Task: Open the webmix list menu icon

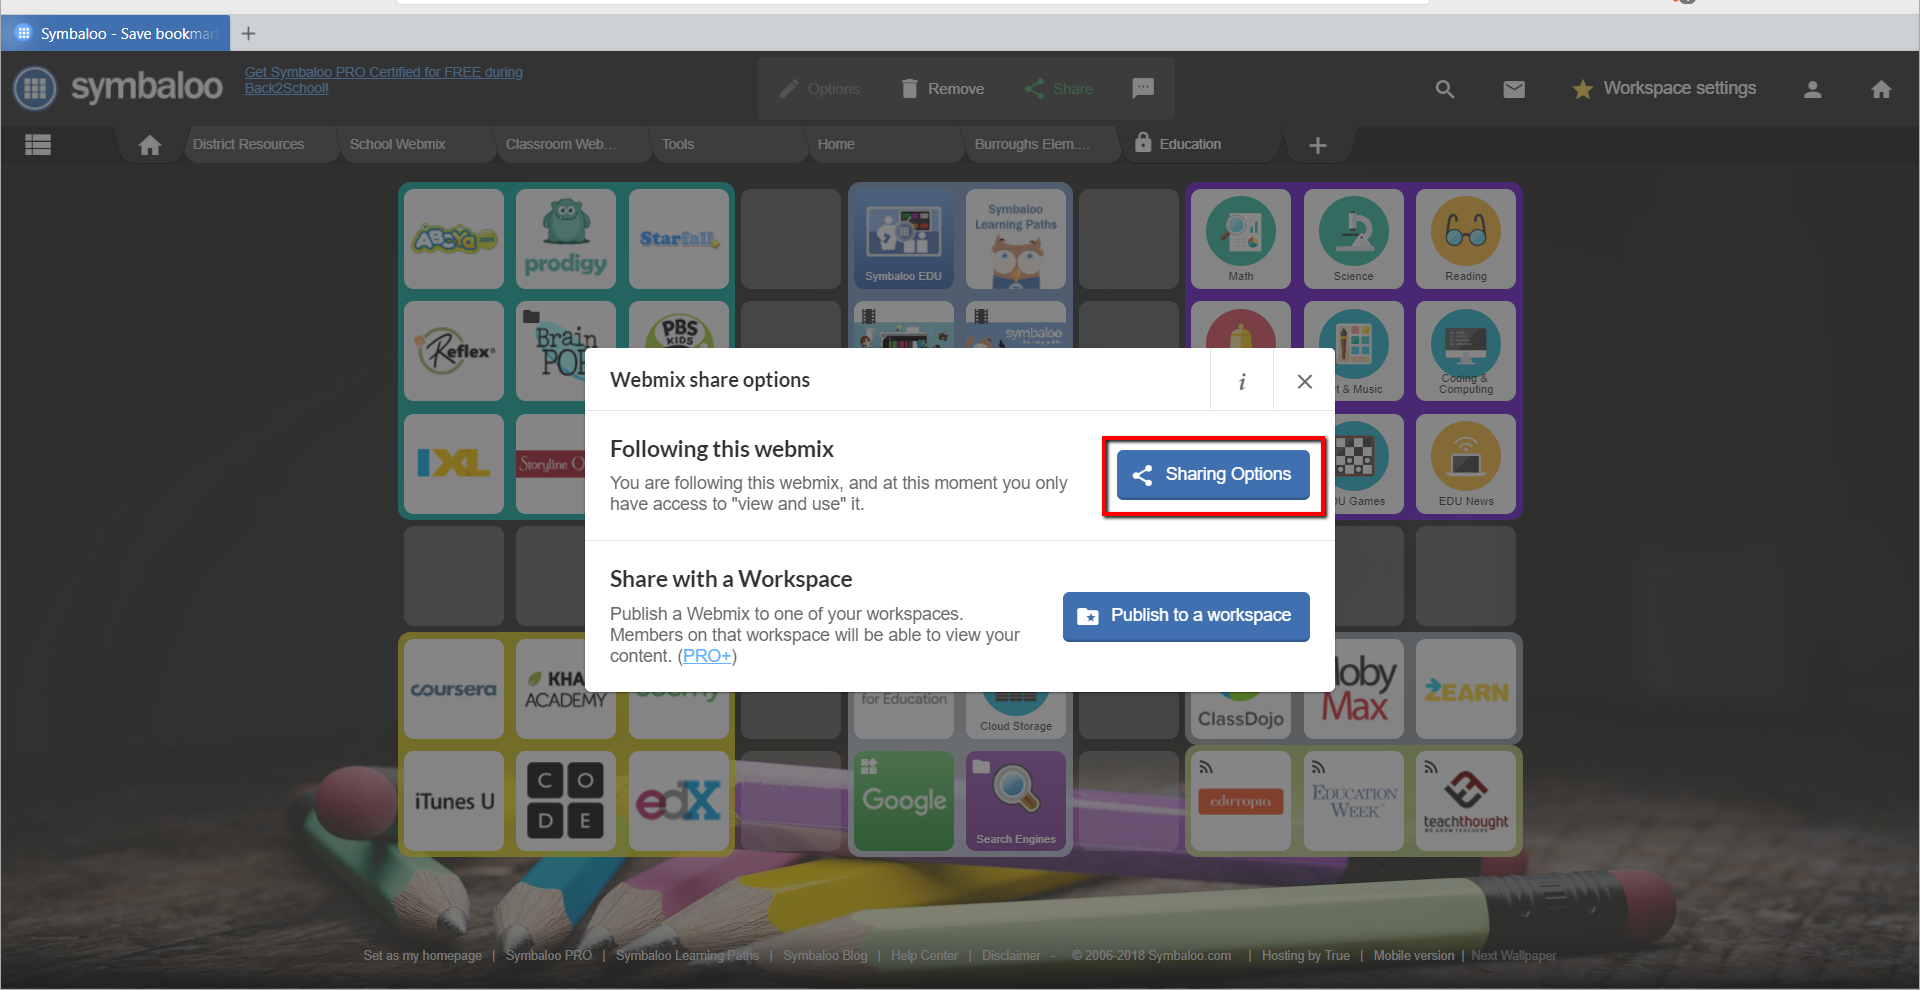Action: [x=38, y=145]
